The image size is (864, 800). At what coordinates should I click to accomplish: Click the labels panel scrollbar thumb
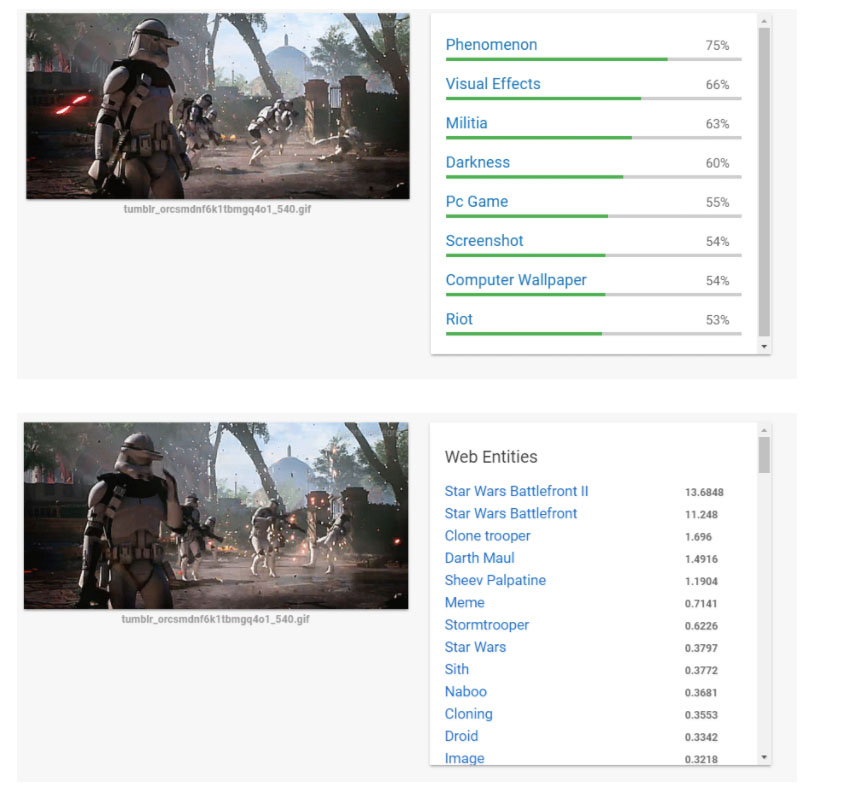pyautogui.click(x=764, y=182)
